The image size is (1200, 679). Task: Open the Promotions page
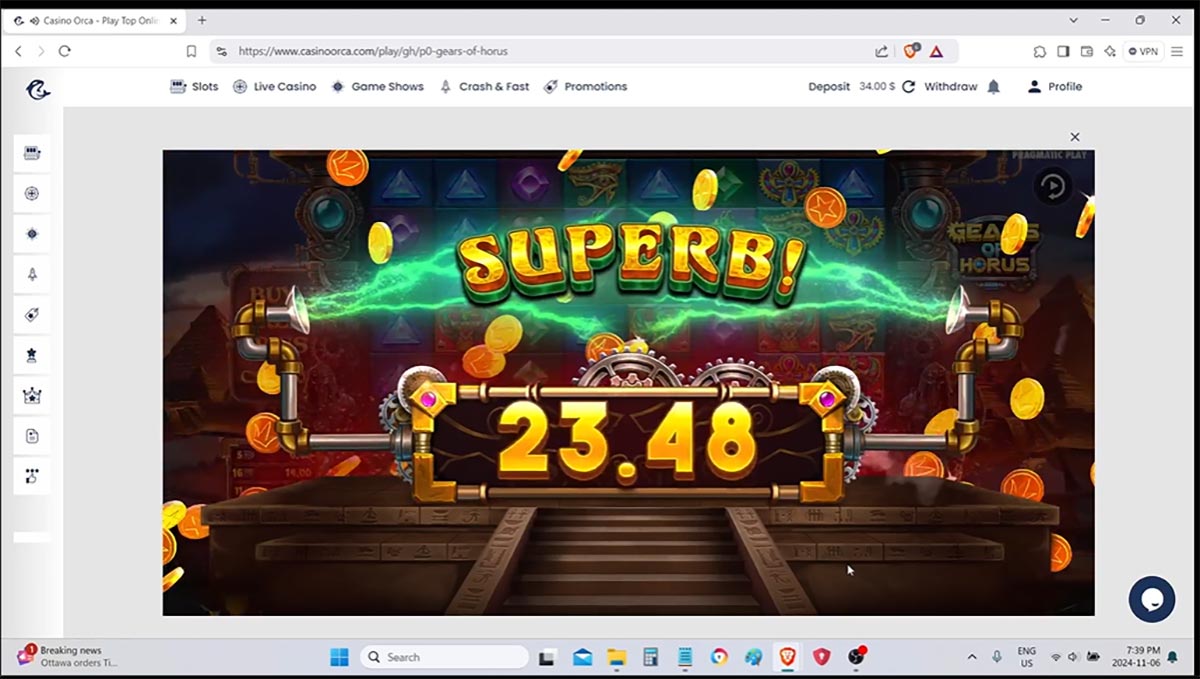585,87
